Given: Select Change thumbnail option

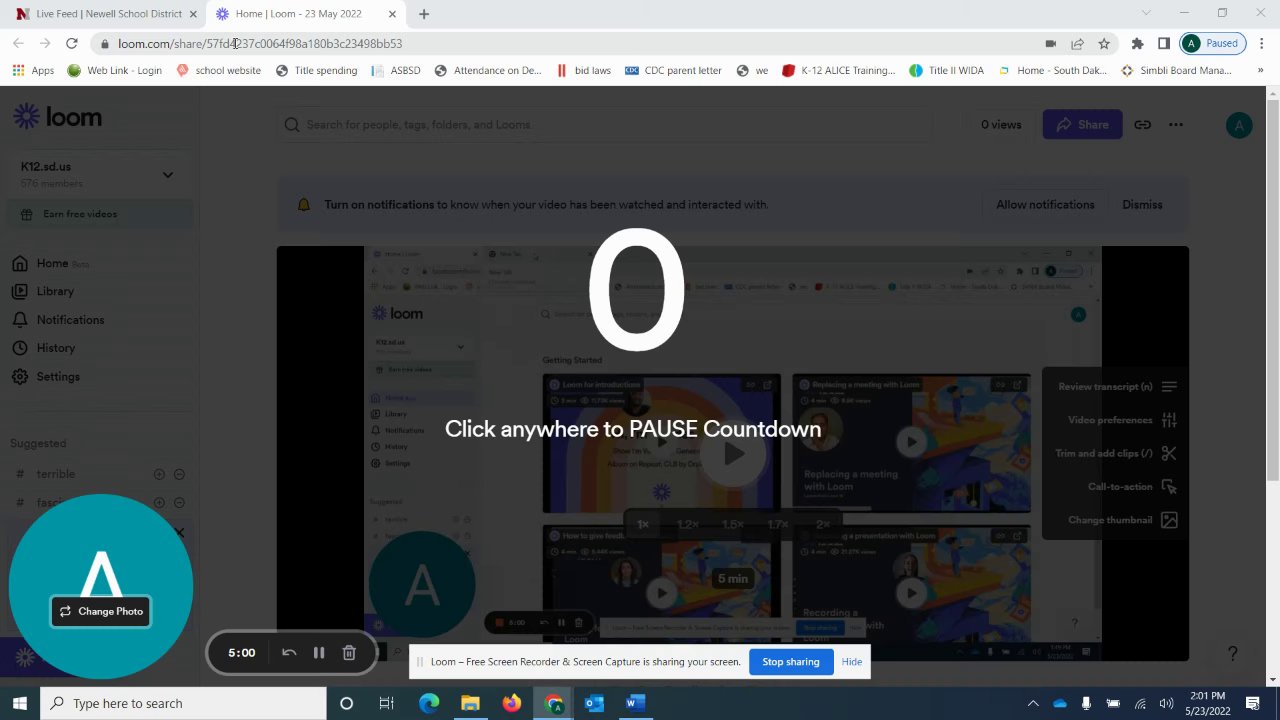Looking at the screenshot, I should [x=1123, y=520].
